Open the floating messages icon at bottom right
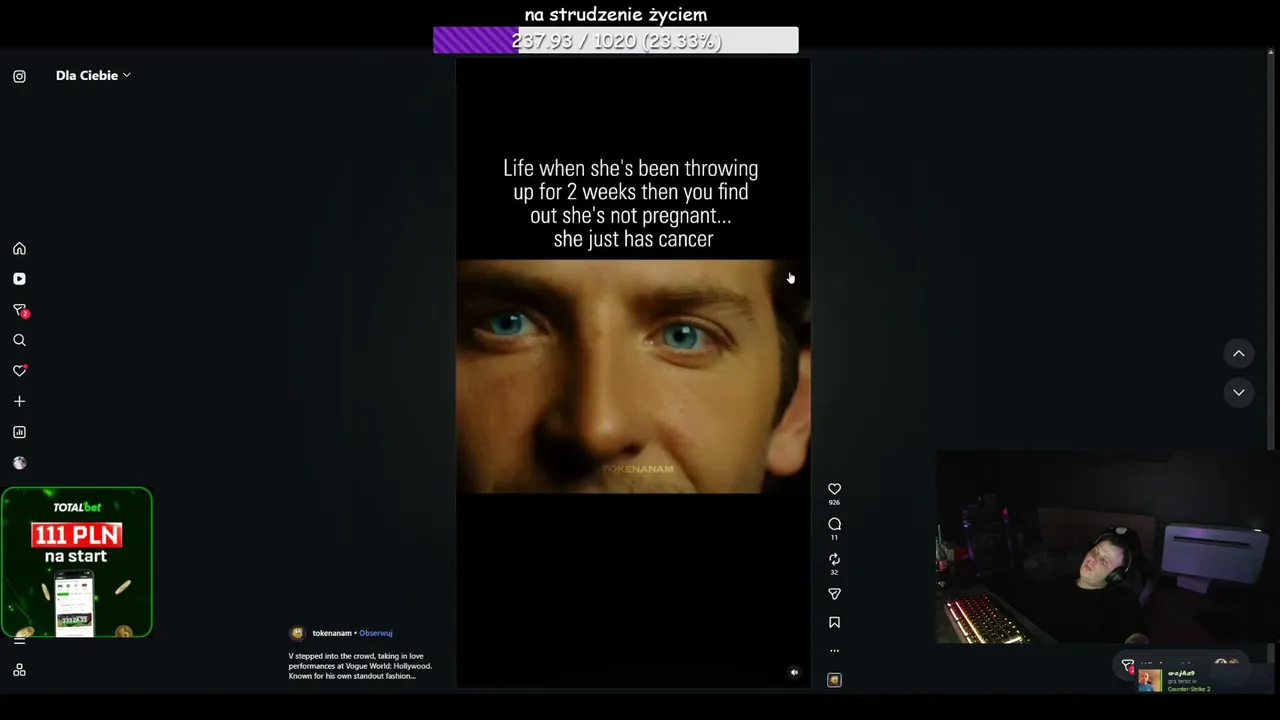This screenshot has height=720, width=1280. pyautogui.click(x=1128, y=666)
